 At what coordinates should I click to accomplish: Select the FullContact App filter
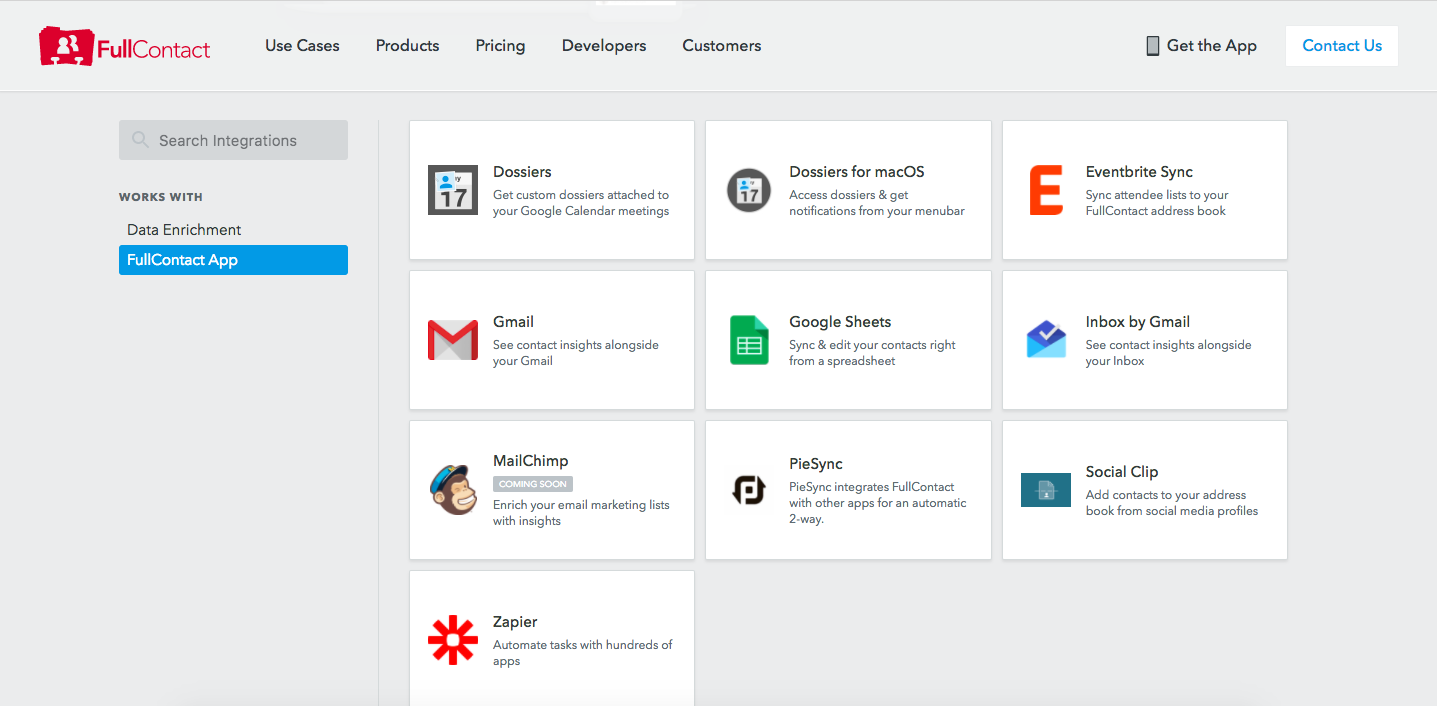click(x=233, y=260)
